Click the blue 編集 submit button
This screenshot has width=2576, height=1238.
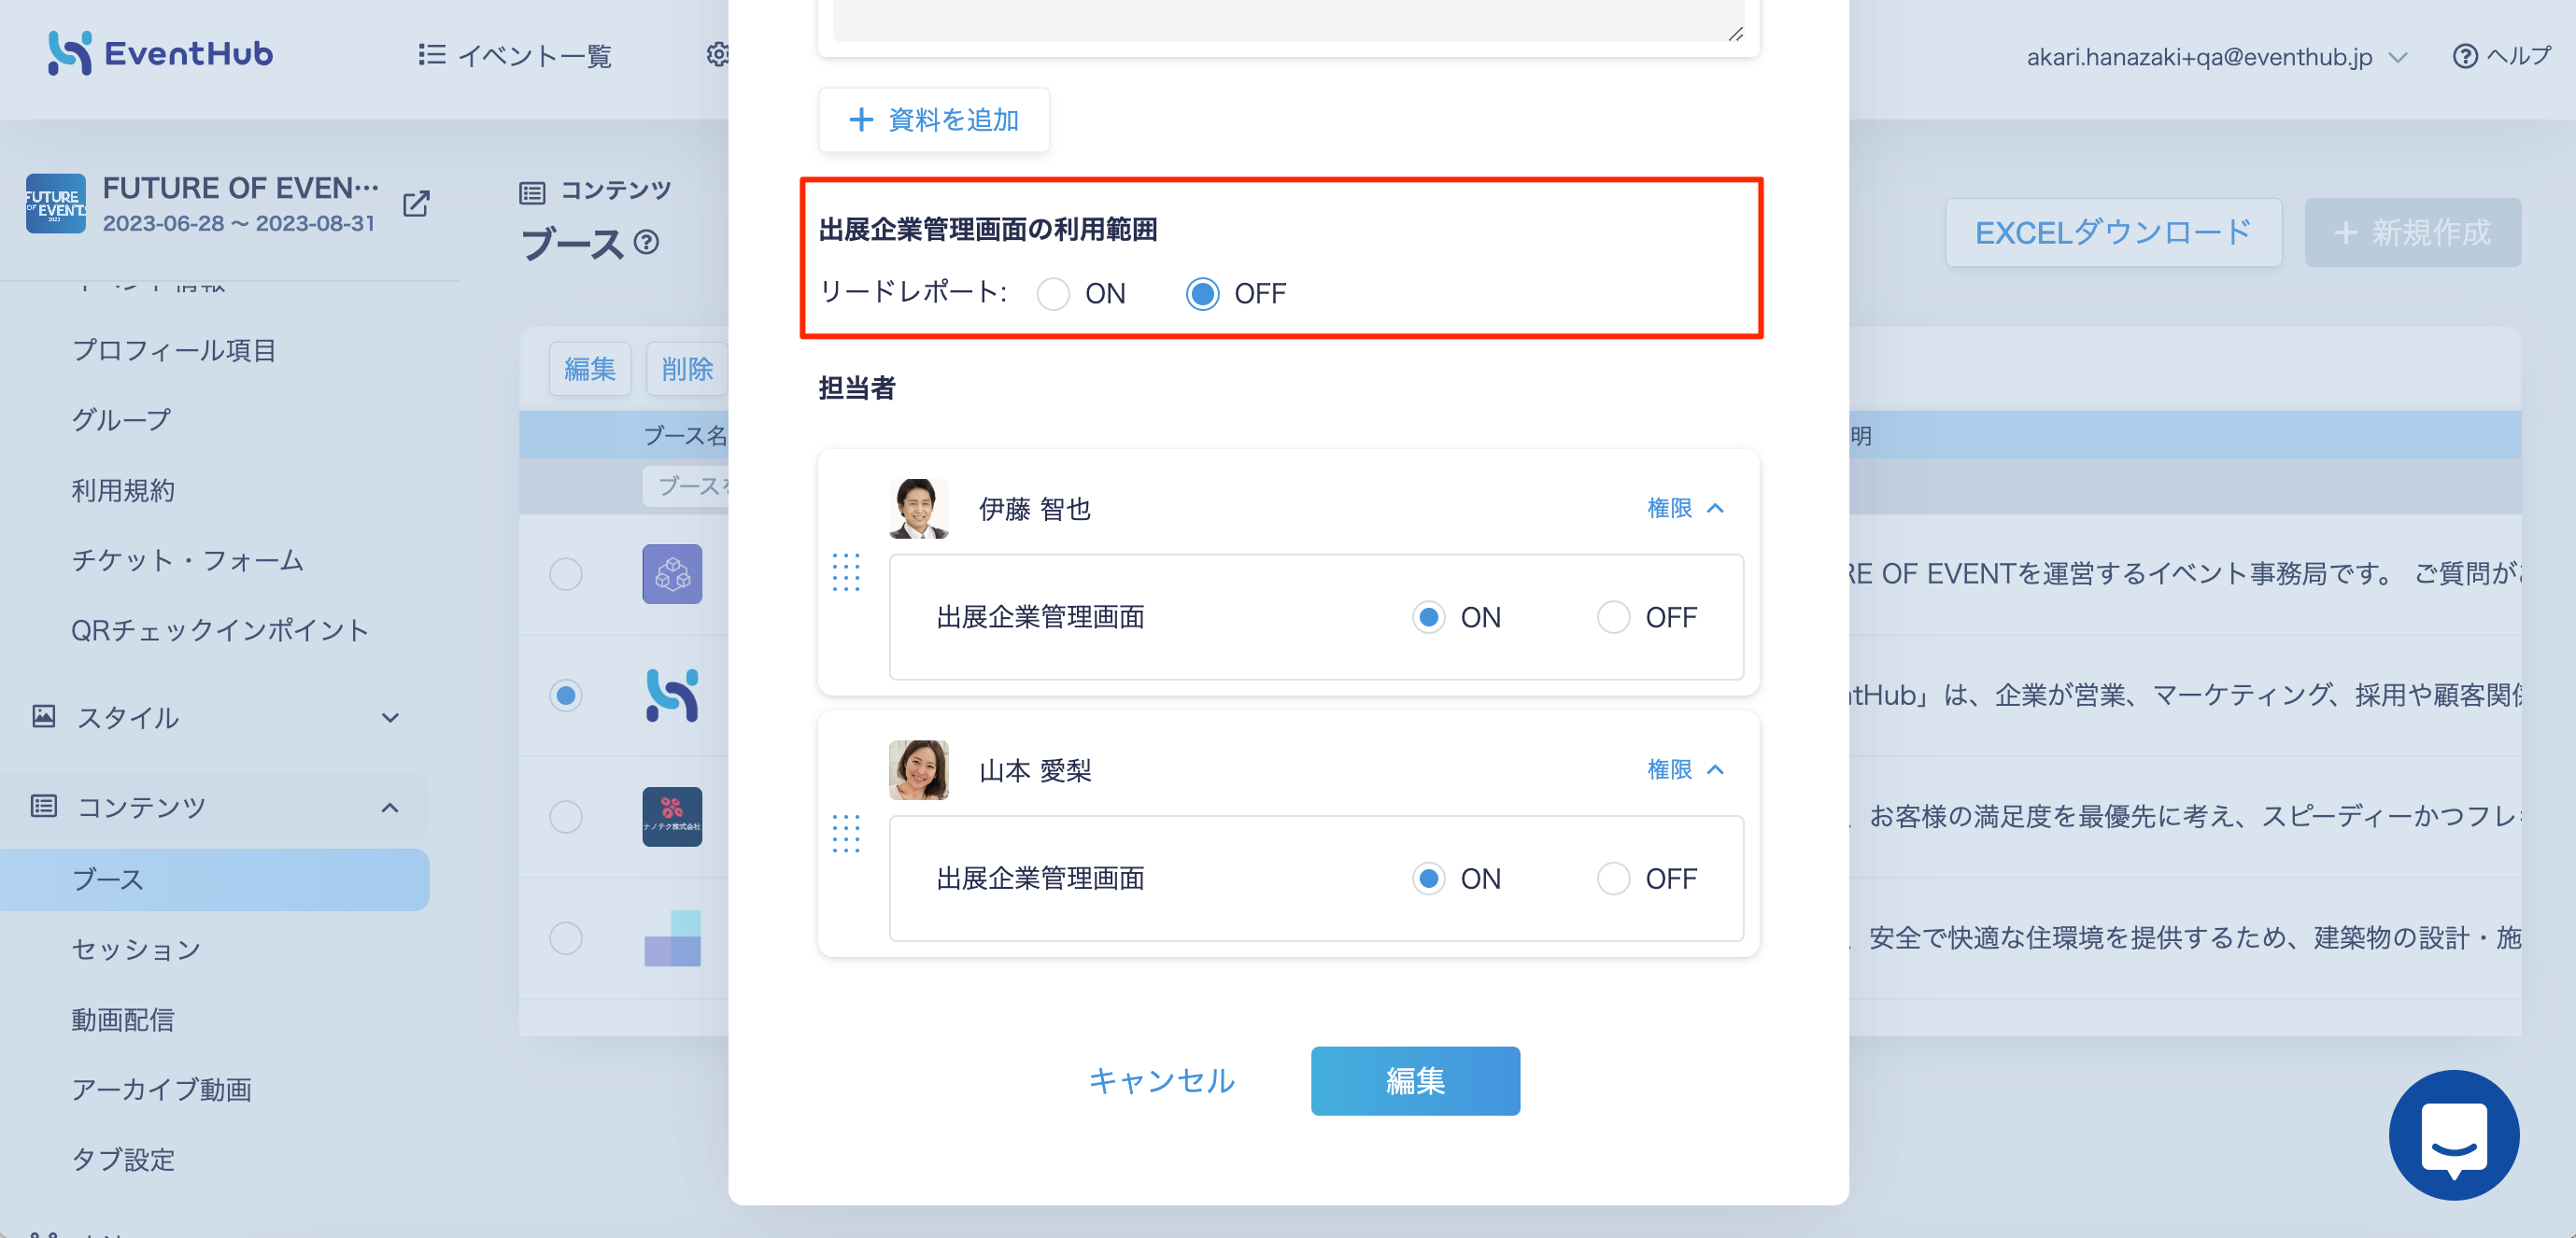click(x=1415, y=1080)
